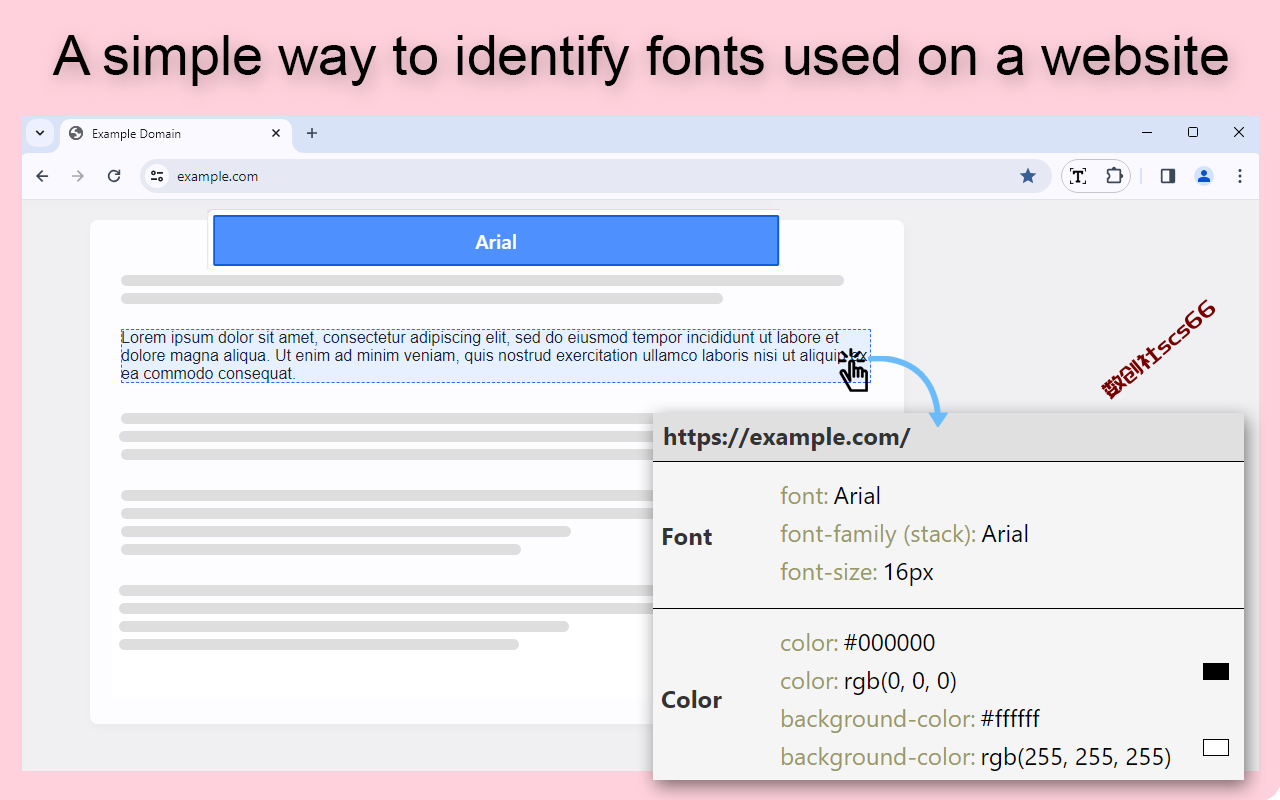
Task: Activate the font identifier extension icon
Action: coord(1078,176)
